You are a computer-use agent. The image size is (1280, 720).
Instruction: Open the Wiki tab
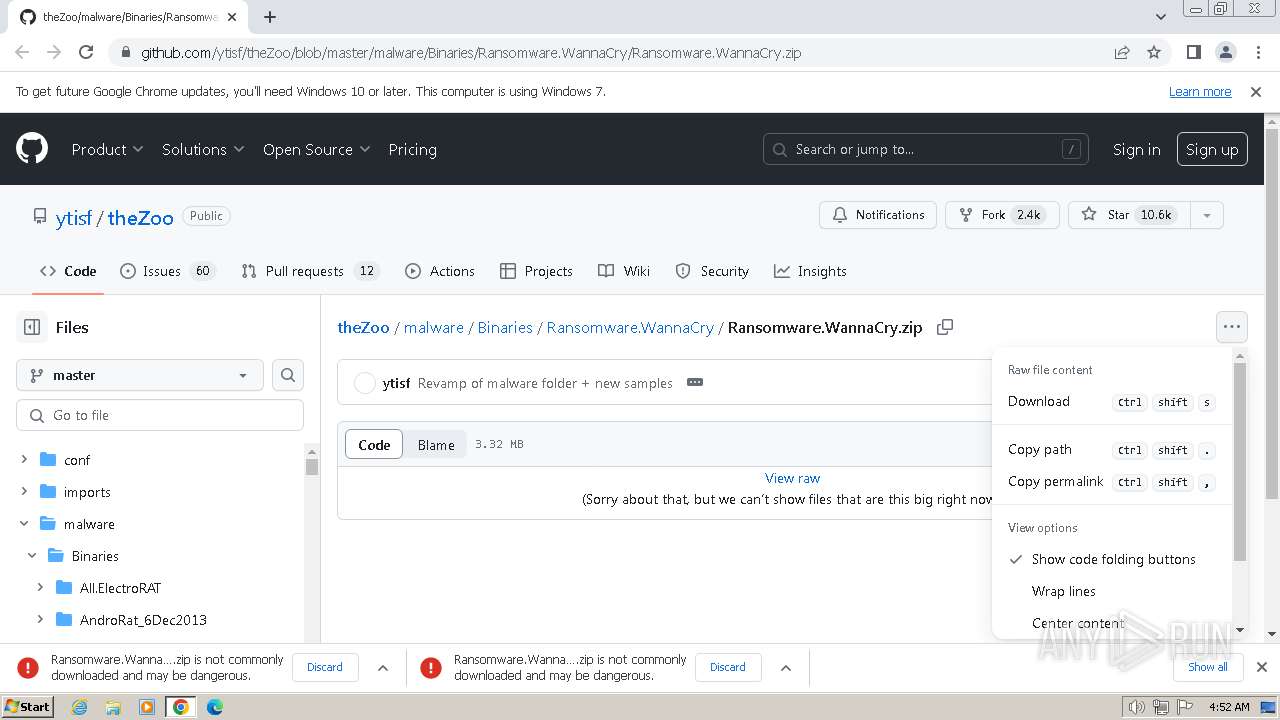(624, 271)
